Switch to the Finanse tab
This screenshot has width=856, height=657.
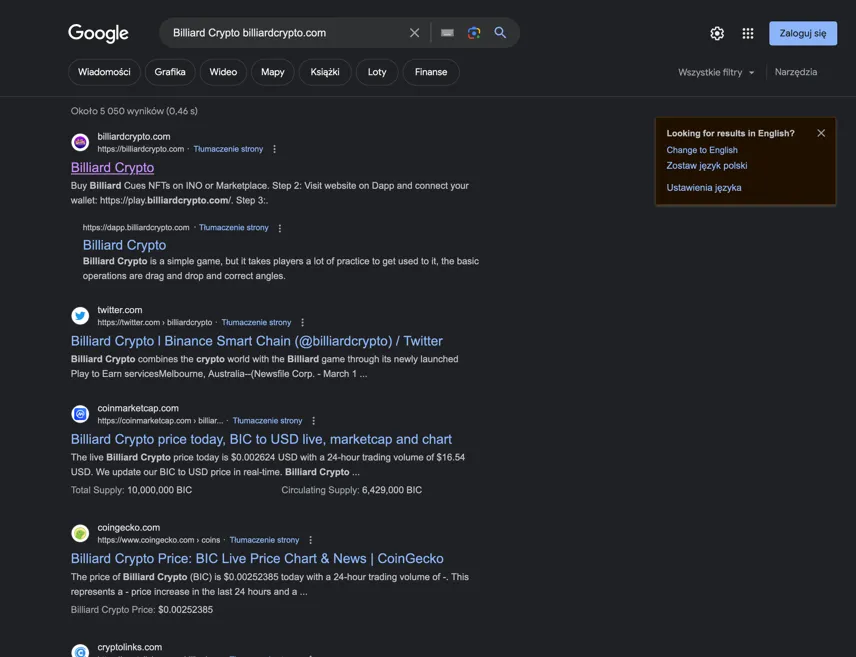click(431, 72)
